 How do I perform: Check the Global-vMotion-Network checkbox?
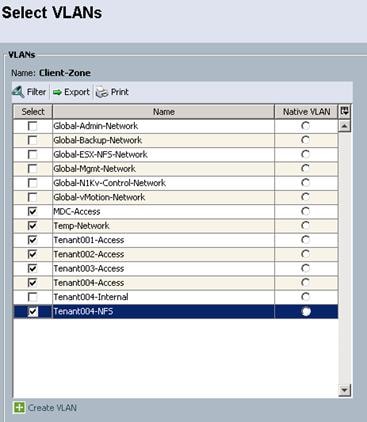click(x=33, y=197)
